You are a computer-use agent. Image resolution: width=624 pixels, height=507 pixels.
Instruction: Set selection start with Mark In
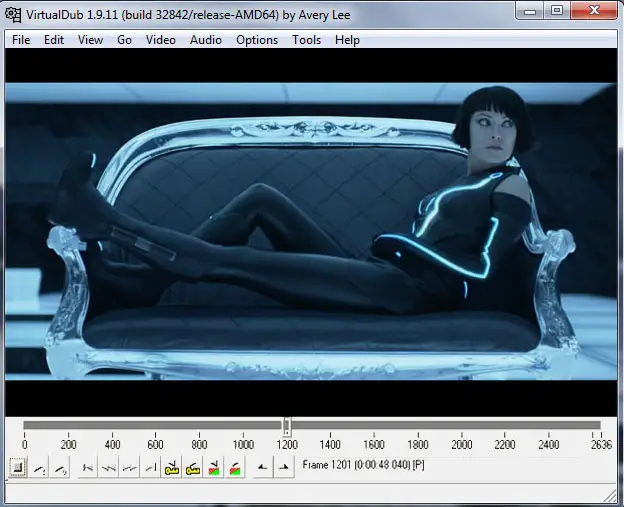[262, 467]
